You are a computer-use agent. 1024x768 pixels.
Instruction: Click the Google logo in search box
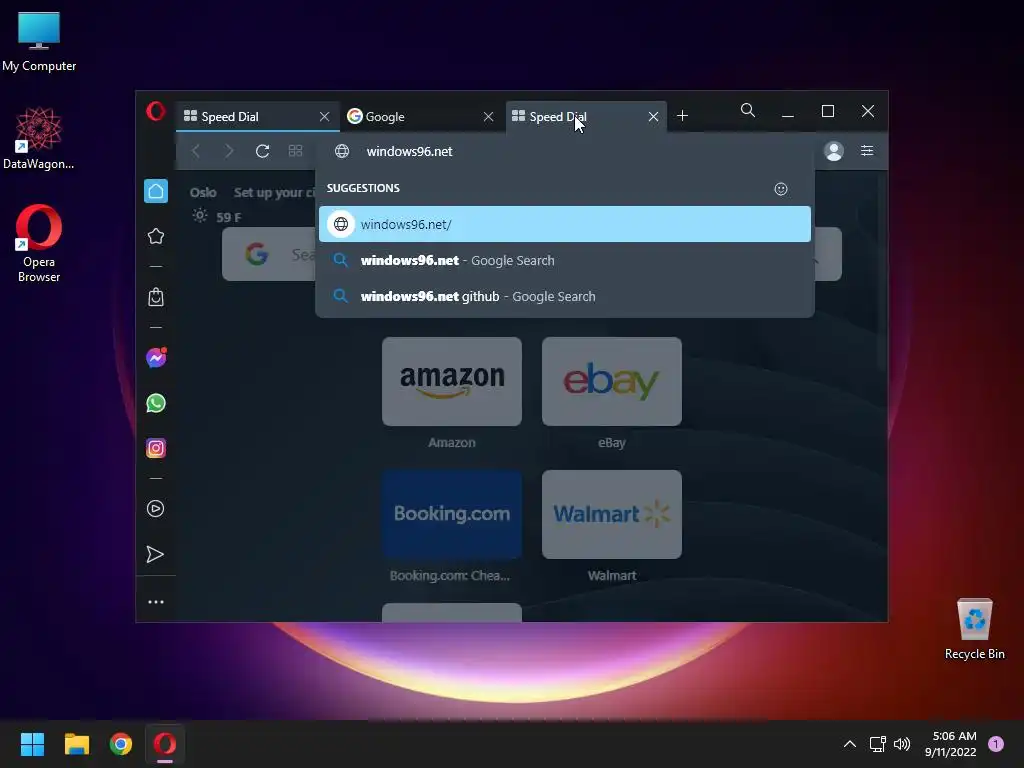click(257, 253)
